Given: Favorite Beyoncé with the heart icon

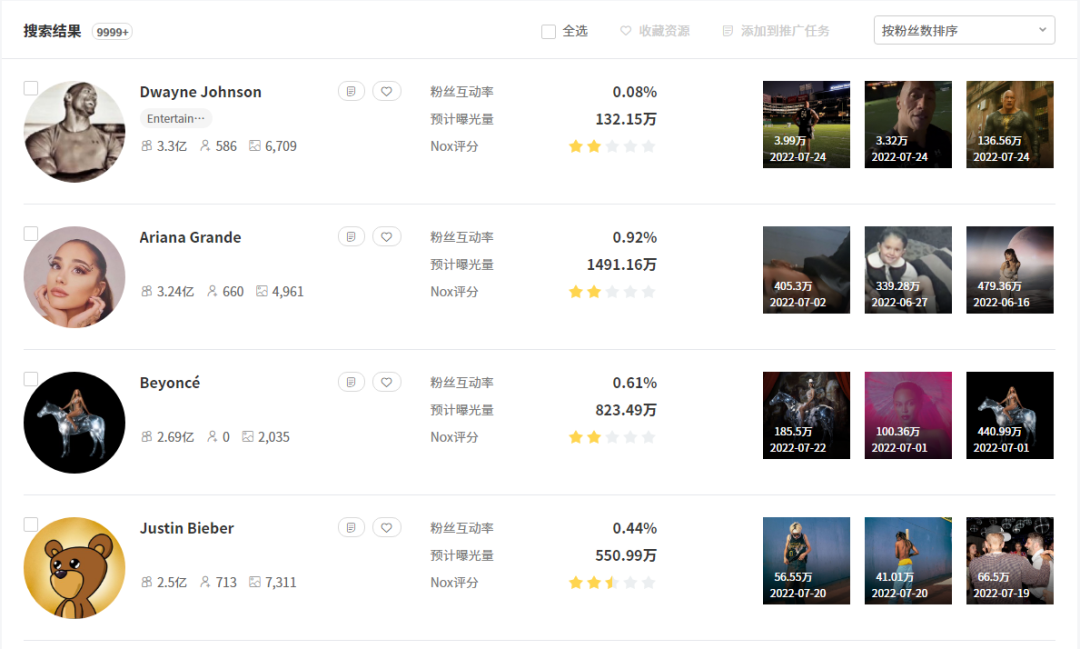Looking at the screenshot, I should (x=386, y=382).
